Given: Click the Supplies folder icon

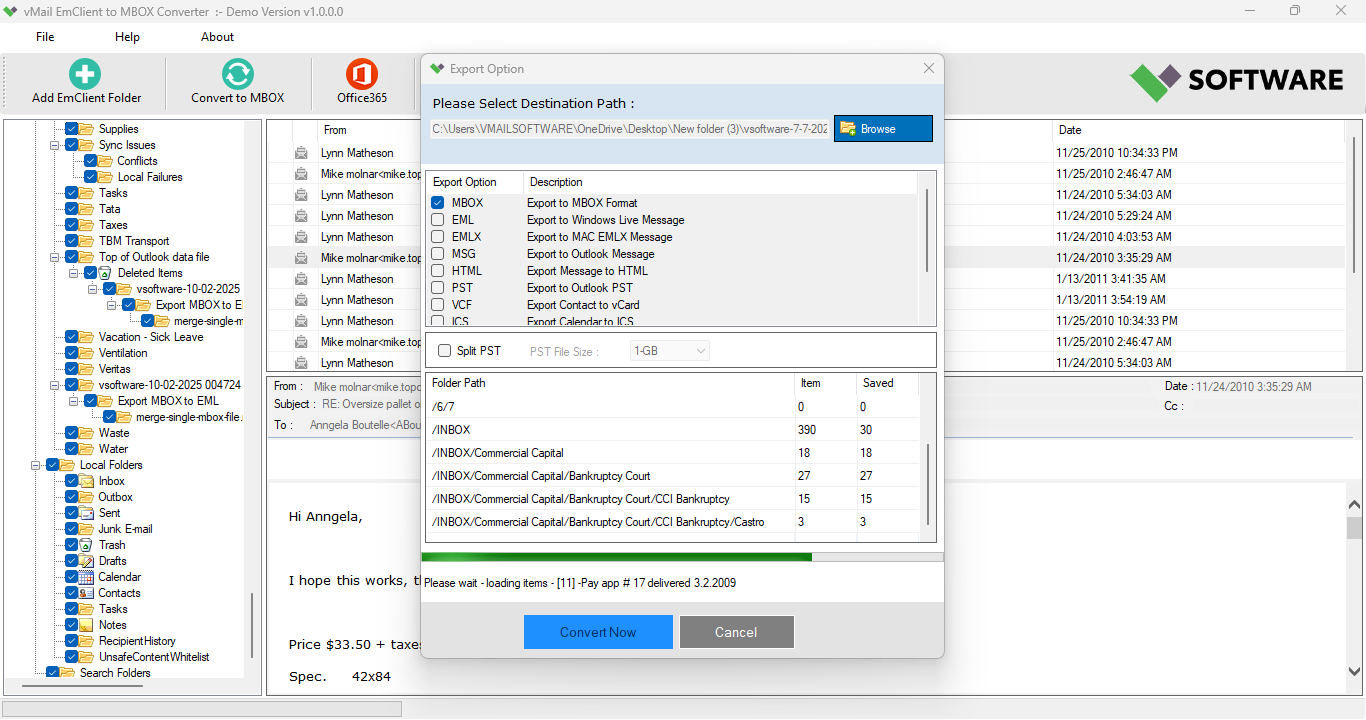Looking at the screenshot, I should coord(87,129).
